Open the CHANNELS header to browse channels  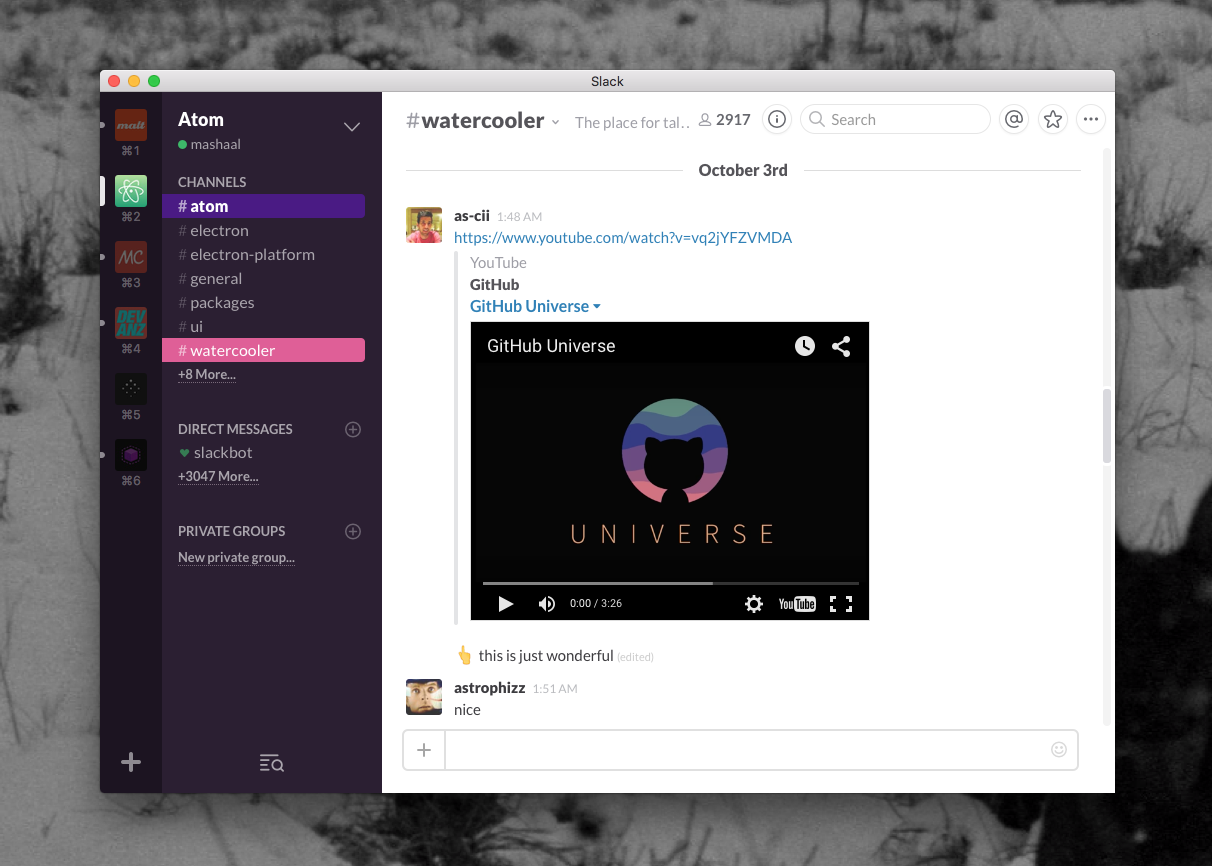click(212, 182)
